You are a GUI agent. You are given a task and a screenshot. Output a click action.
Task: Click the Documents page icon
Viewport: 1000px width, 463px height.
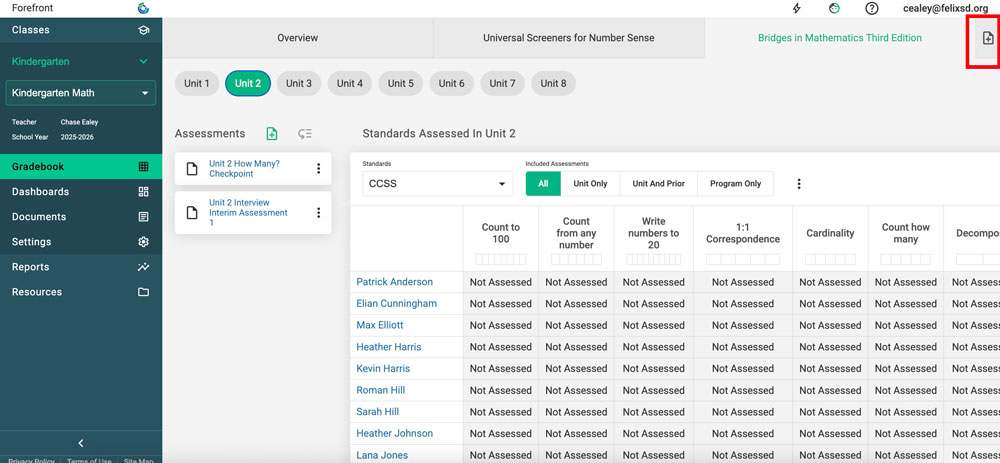(x=143, y=217)
